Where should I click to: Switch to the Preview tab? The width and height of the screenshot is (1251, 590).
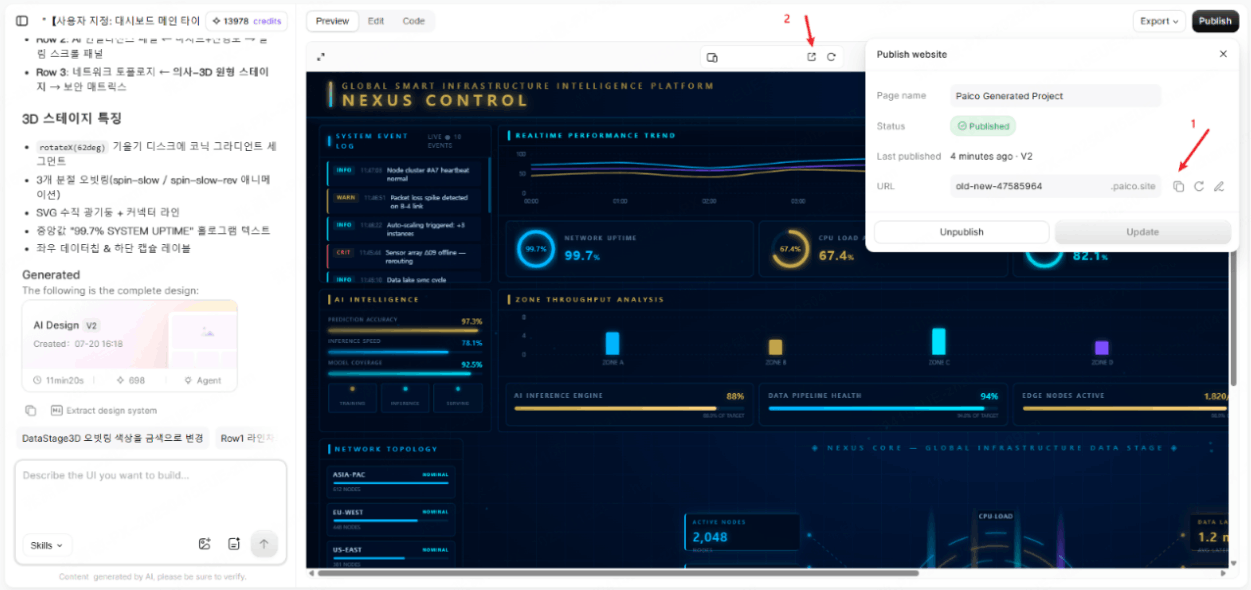332,21
